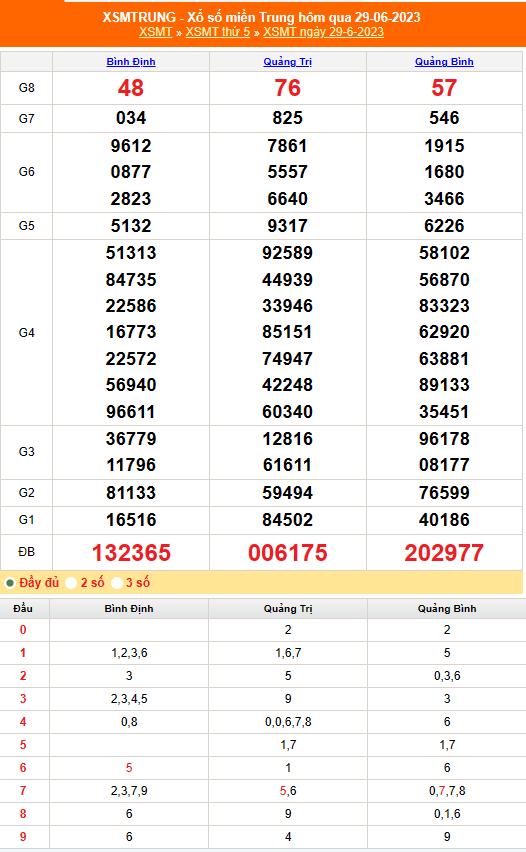Click the G8 row label
526x852 pixels.
27,88
